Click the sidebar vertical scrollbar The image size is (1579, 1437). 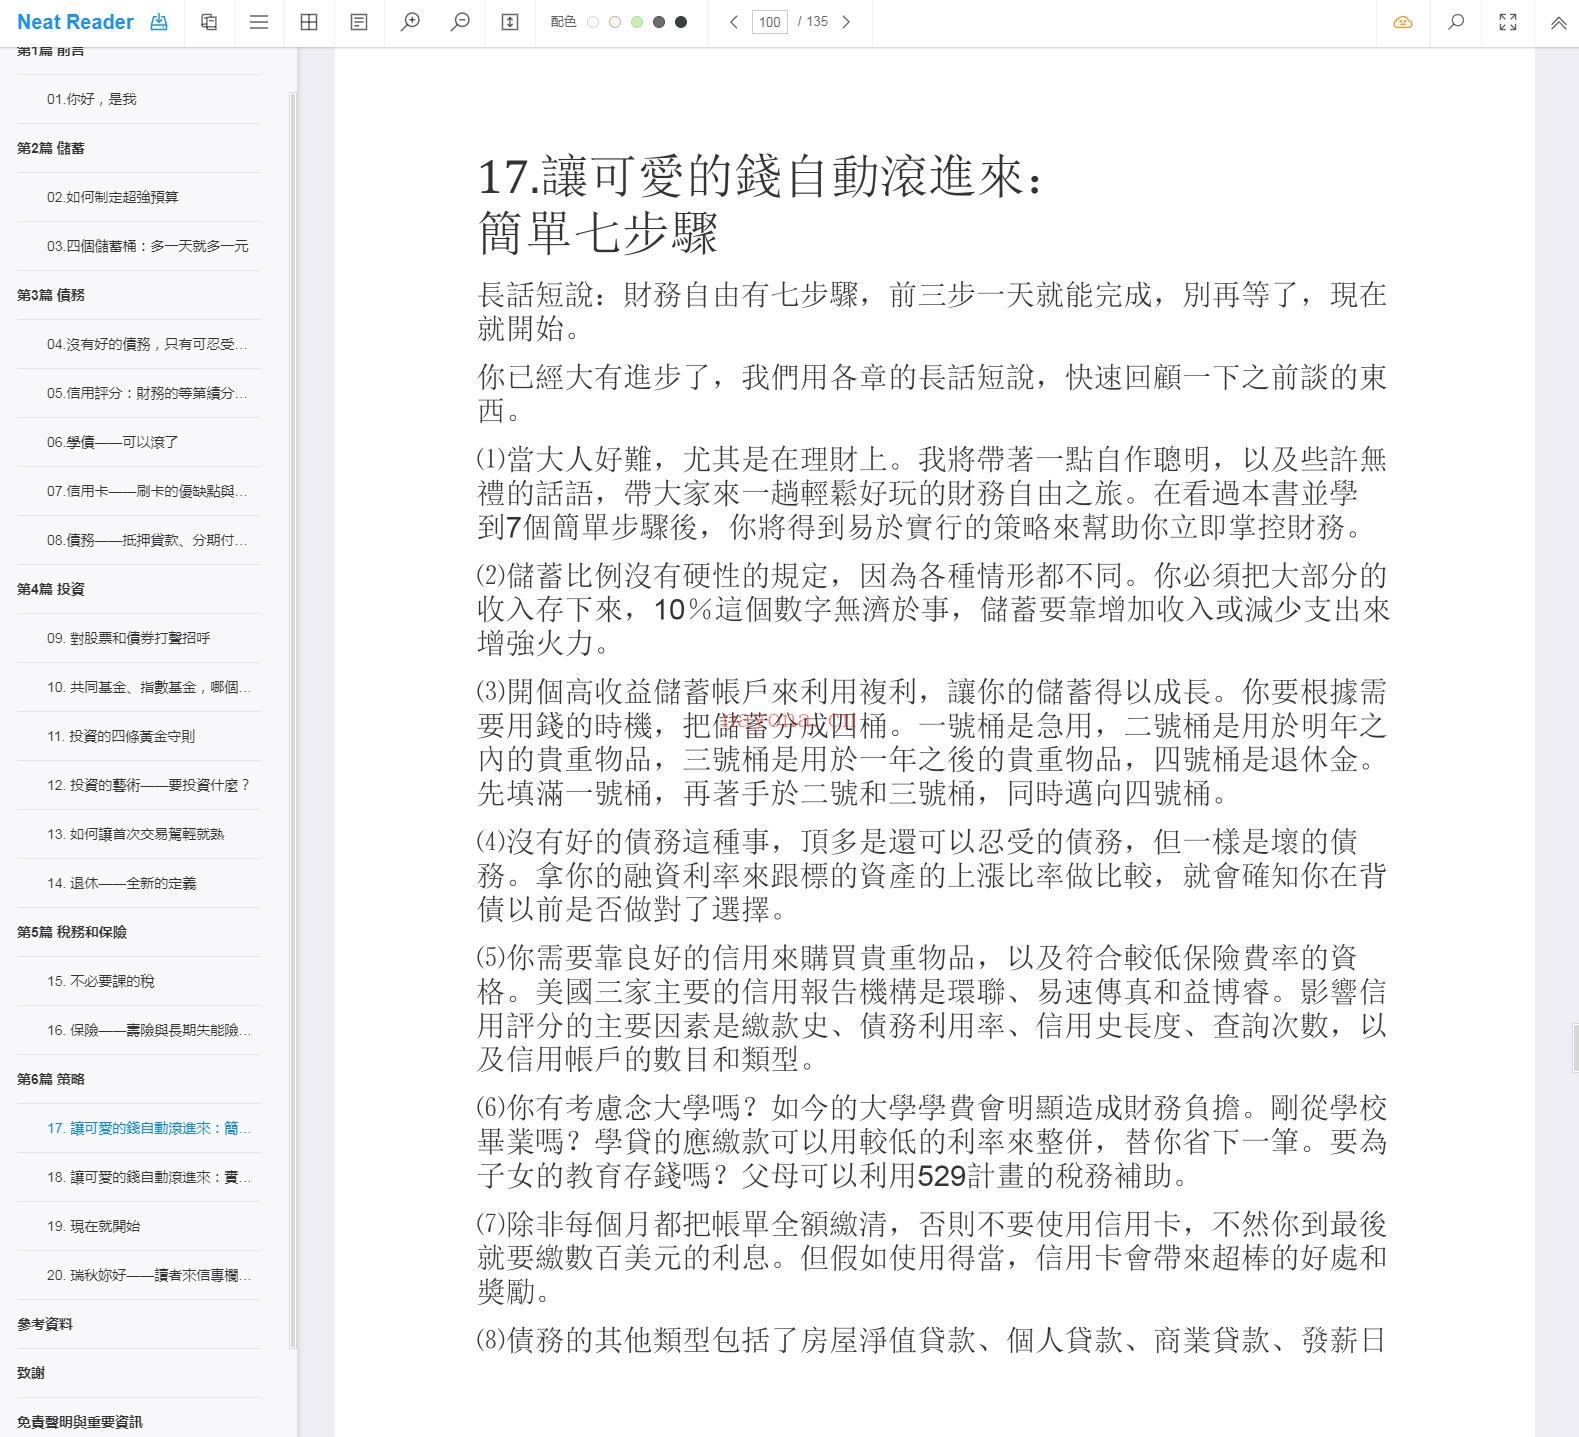pyautogui.click(x=292, y=720)
